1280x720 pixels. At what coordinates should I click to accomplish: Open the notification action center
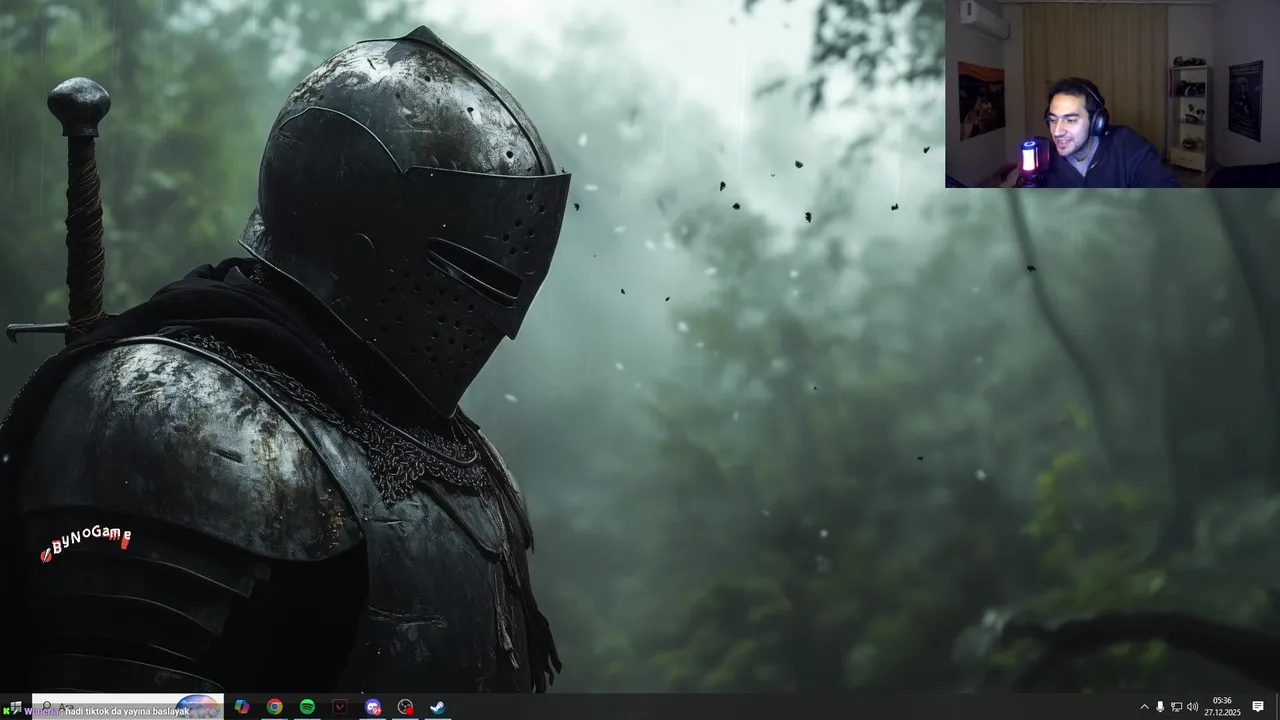[x=1258, y=707]
